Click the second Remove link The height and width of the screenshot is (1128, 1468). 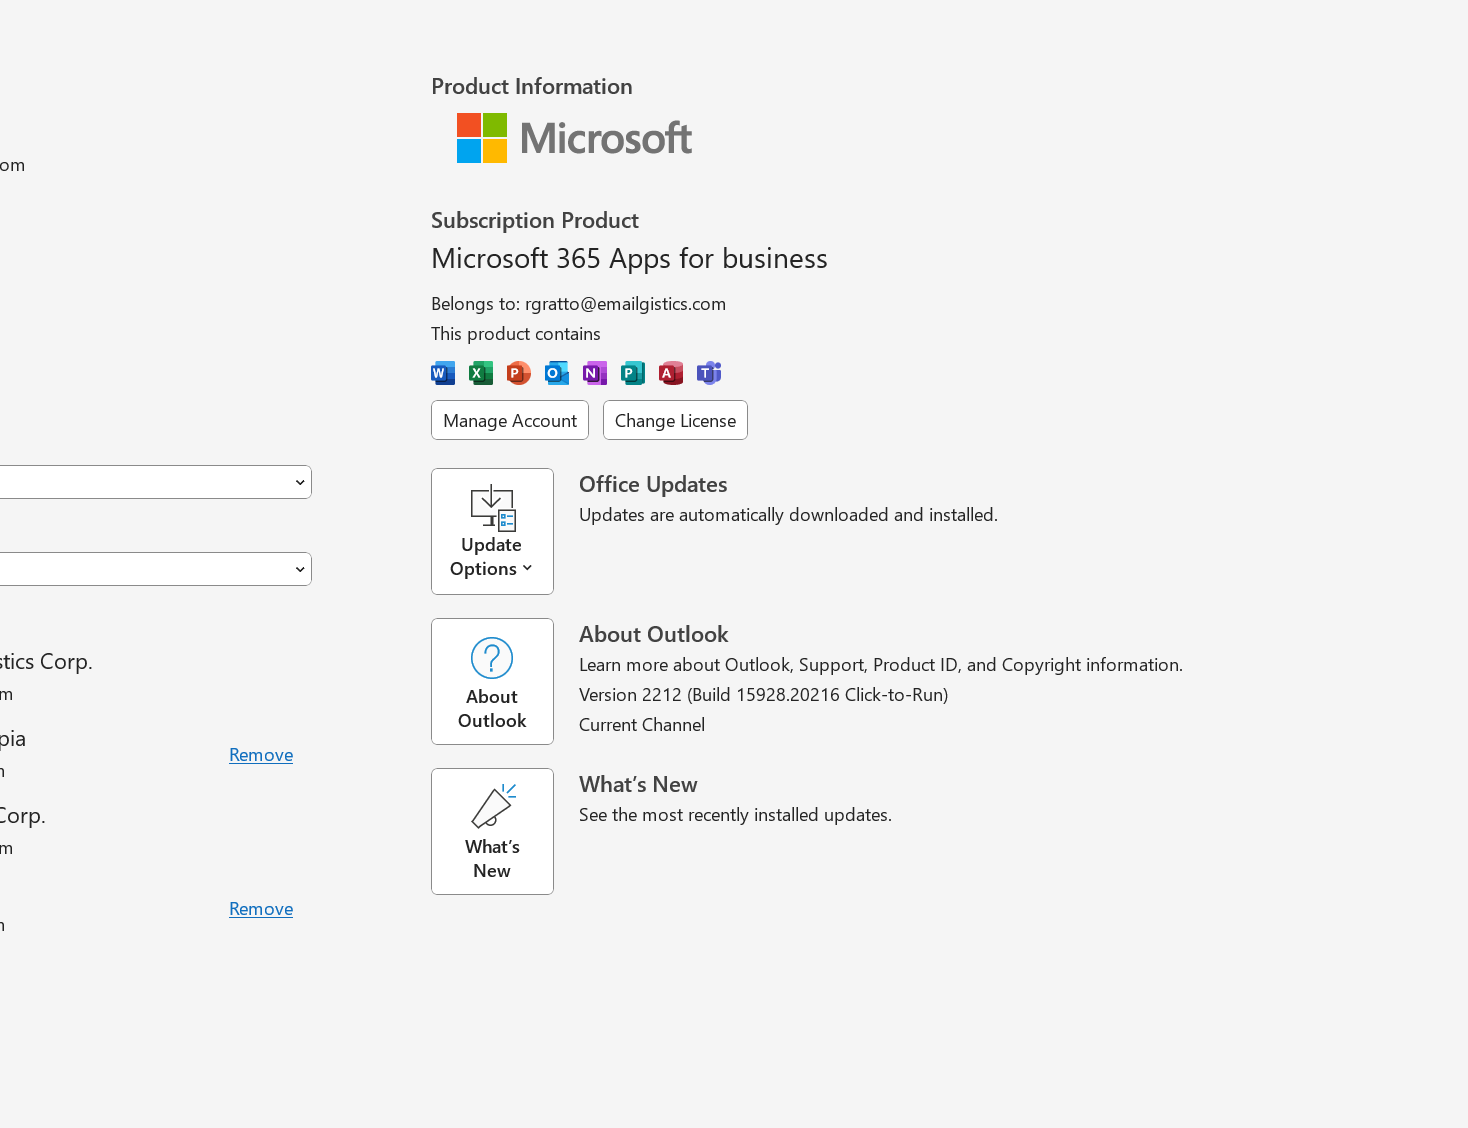(x=261, y=908)
